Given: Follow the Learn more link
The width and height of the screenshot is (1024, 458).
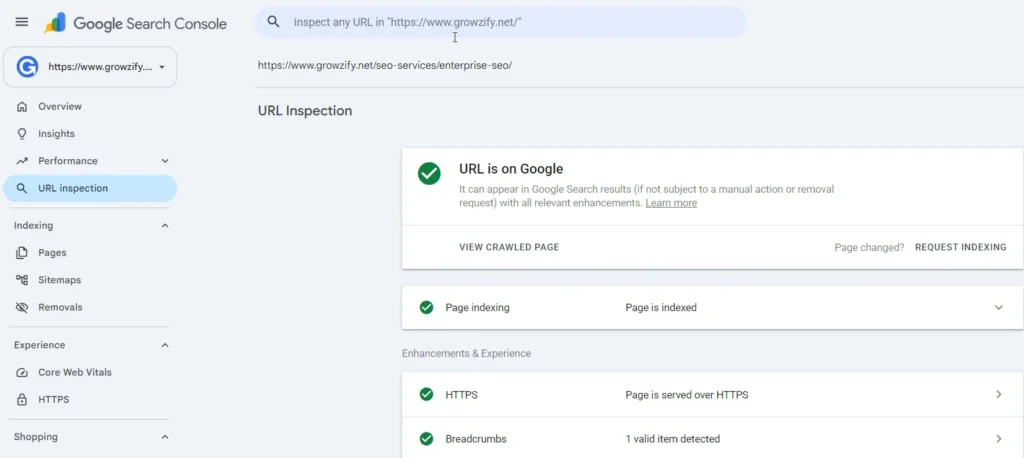Looking at the screenshot, I should click(x=671, y=203).
